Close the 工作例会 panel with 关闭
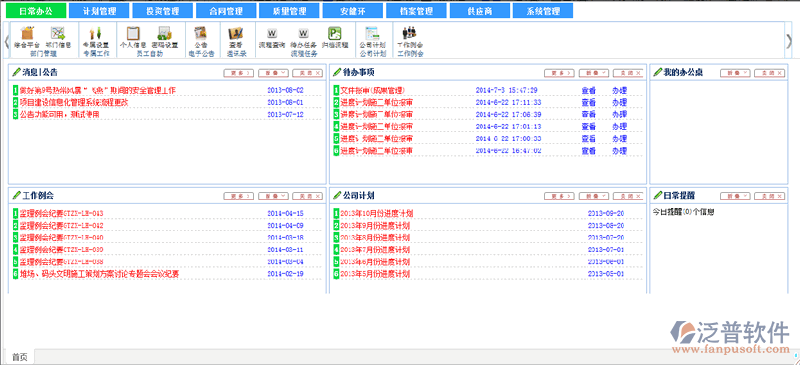The height and width of the screenshot is (365, 800). click(308, 196)
